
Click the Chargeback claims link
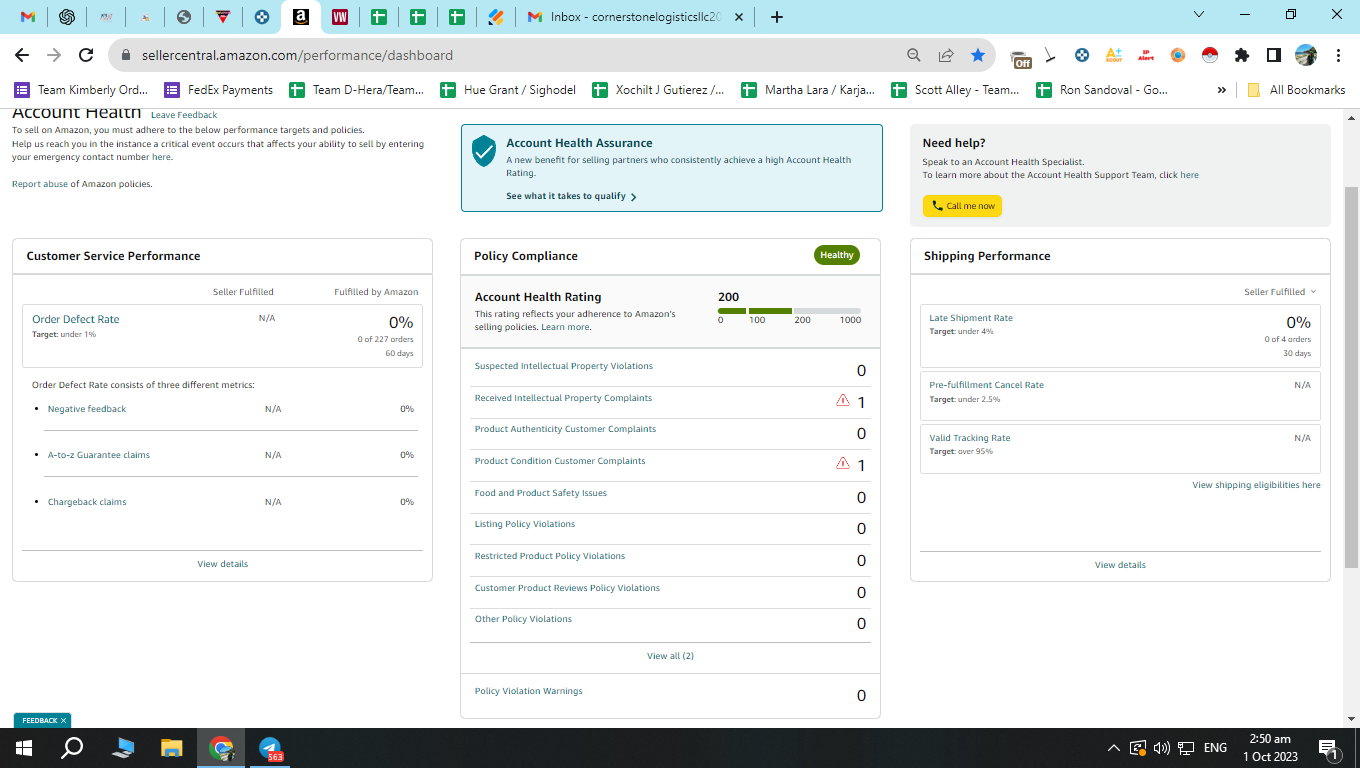(x=87, y=502)
